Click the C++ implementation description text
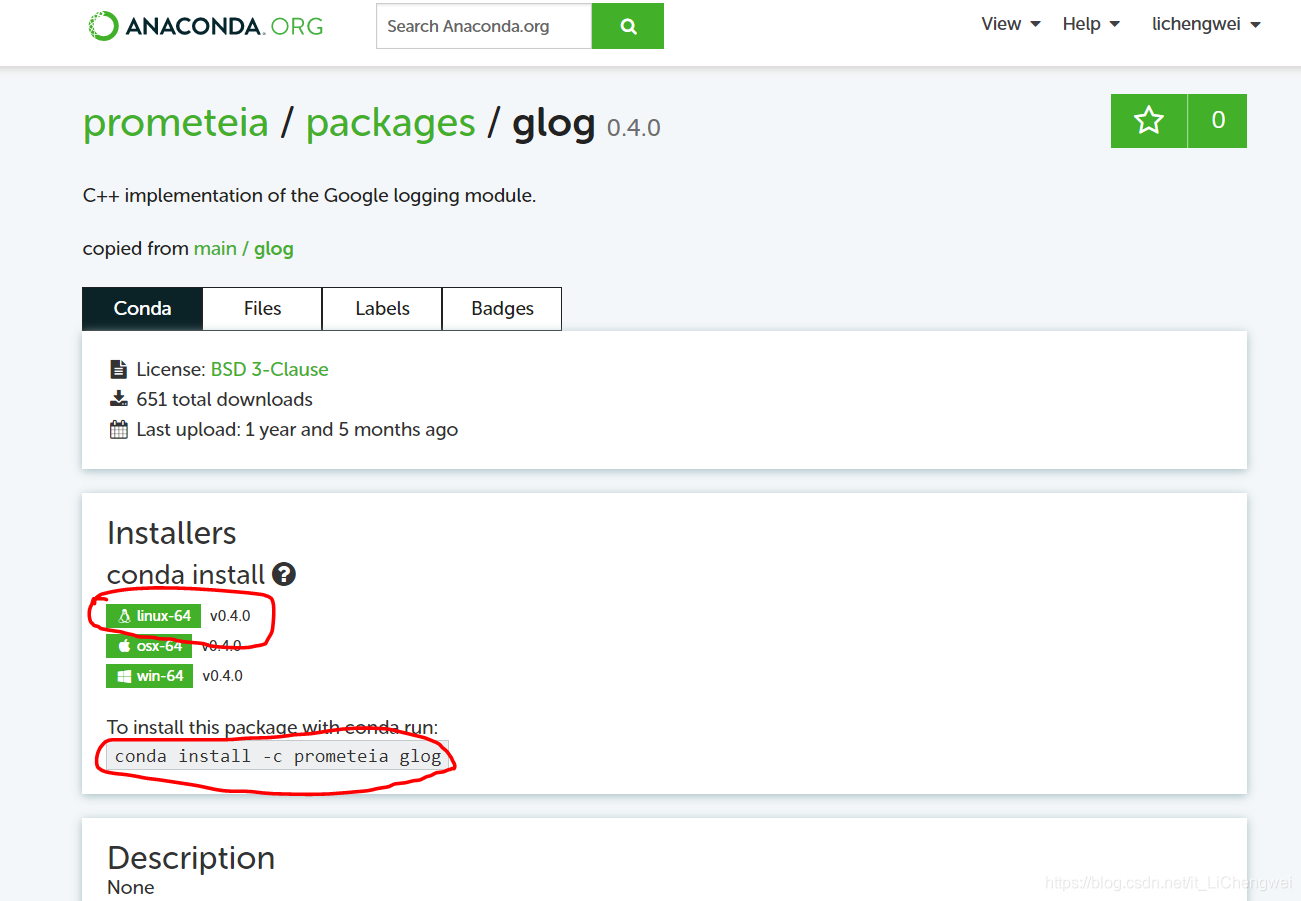The image size is (1301, 901). 310,196
